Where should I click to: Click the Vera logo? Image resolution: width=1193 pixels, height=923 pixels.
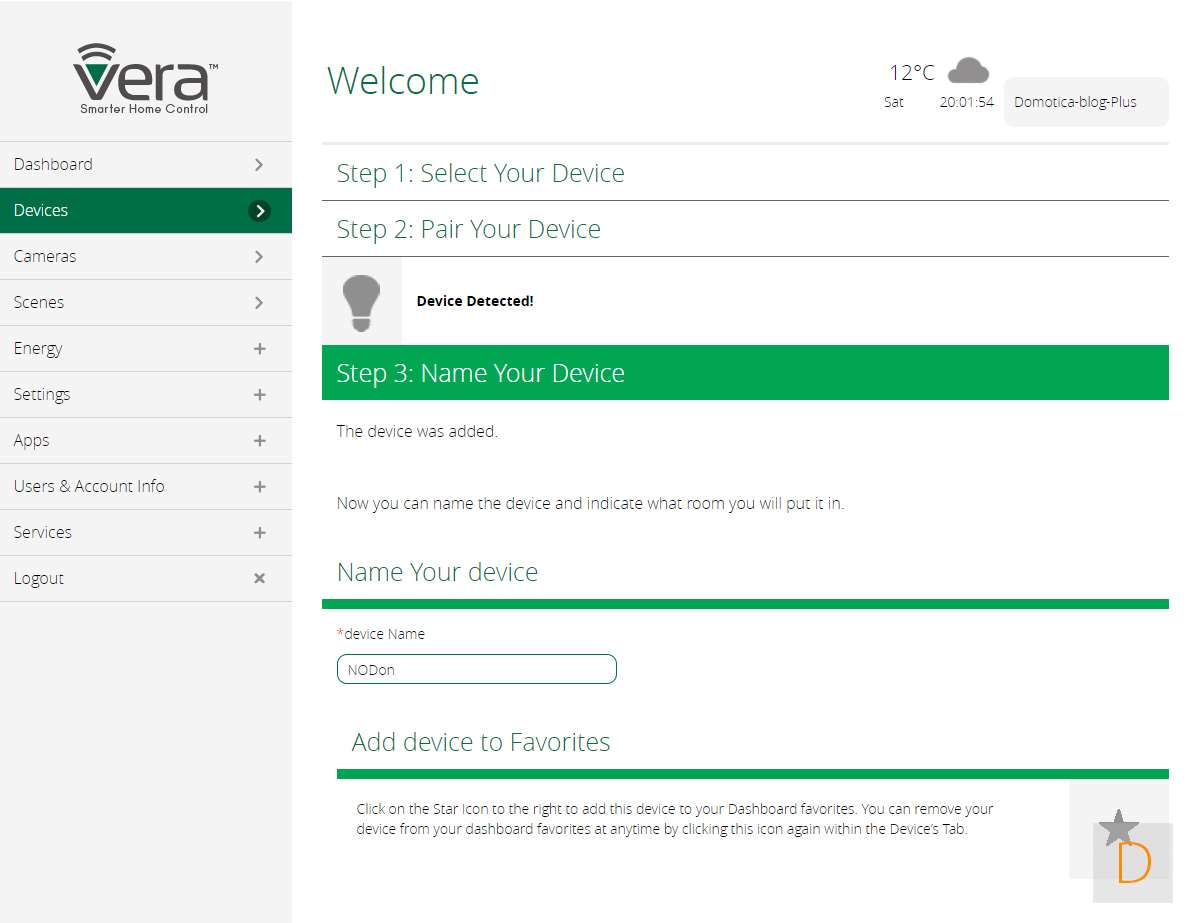click(x=145, y=79)
